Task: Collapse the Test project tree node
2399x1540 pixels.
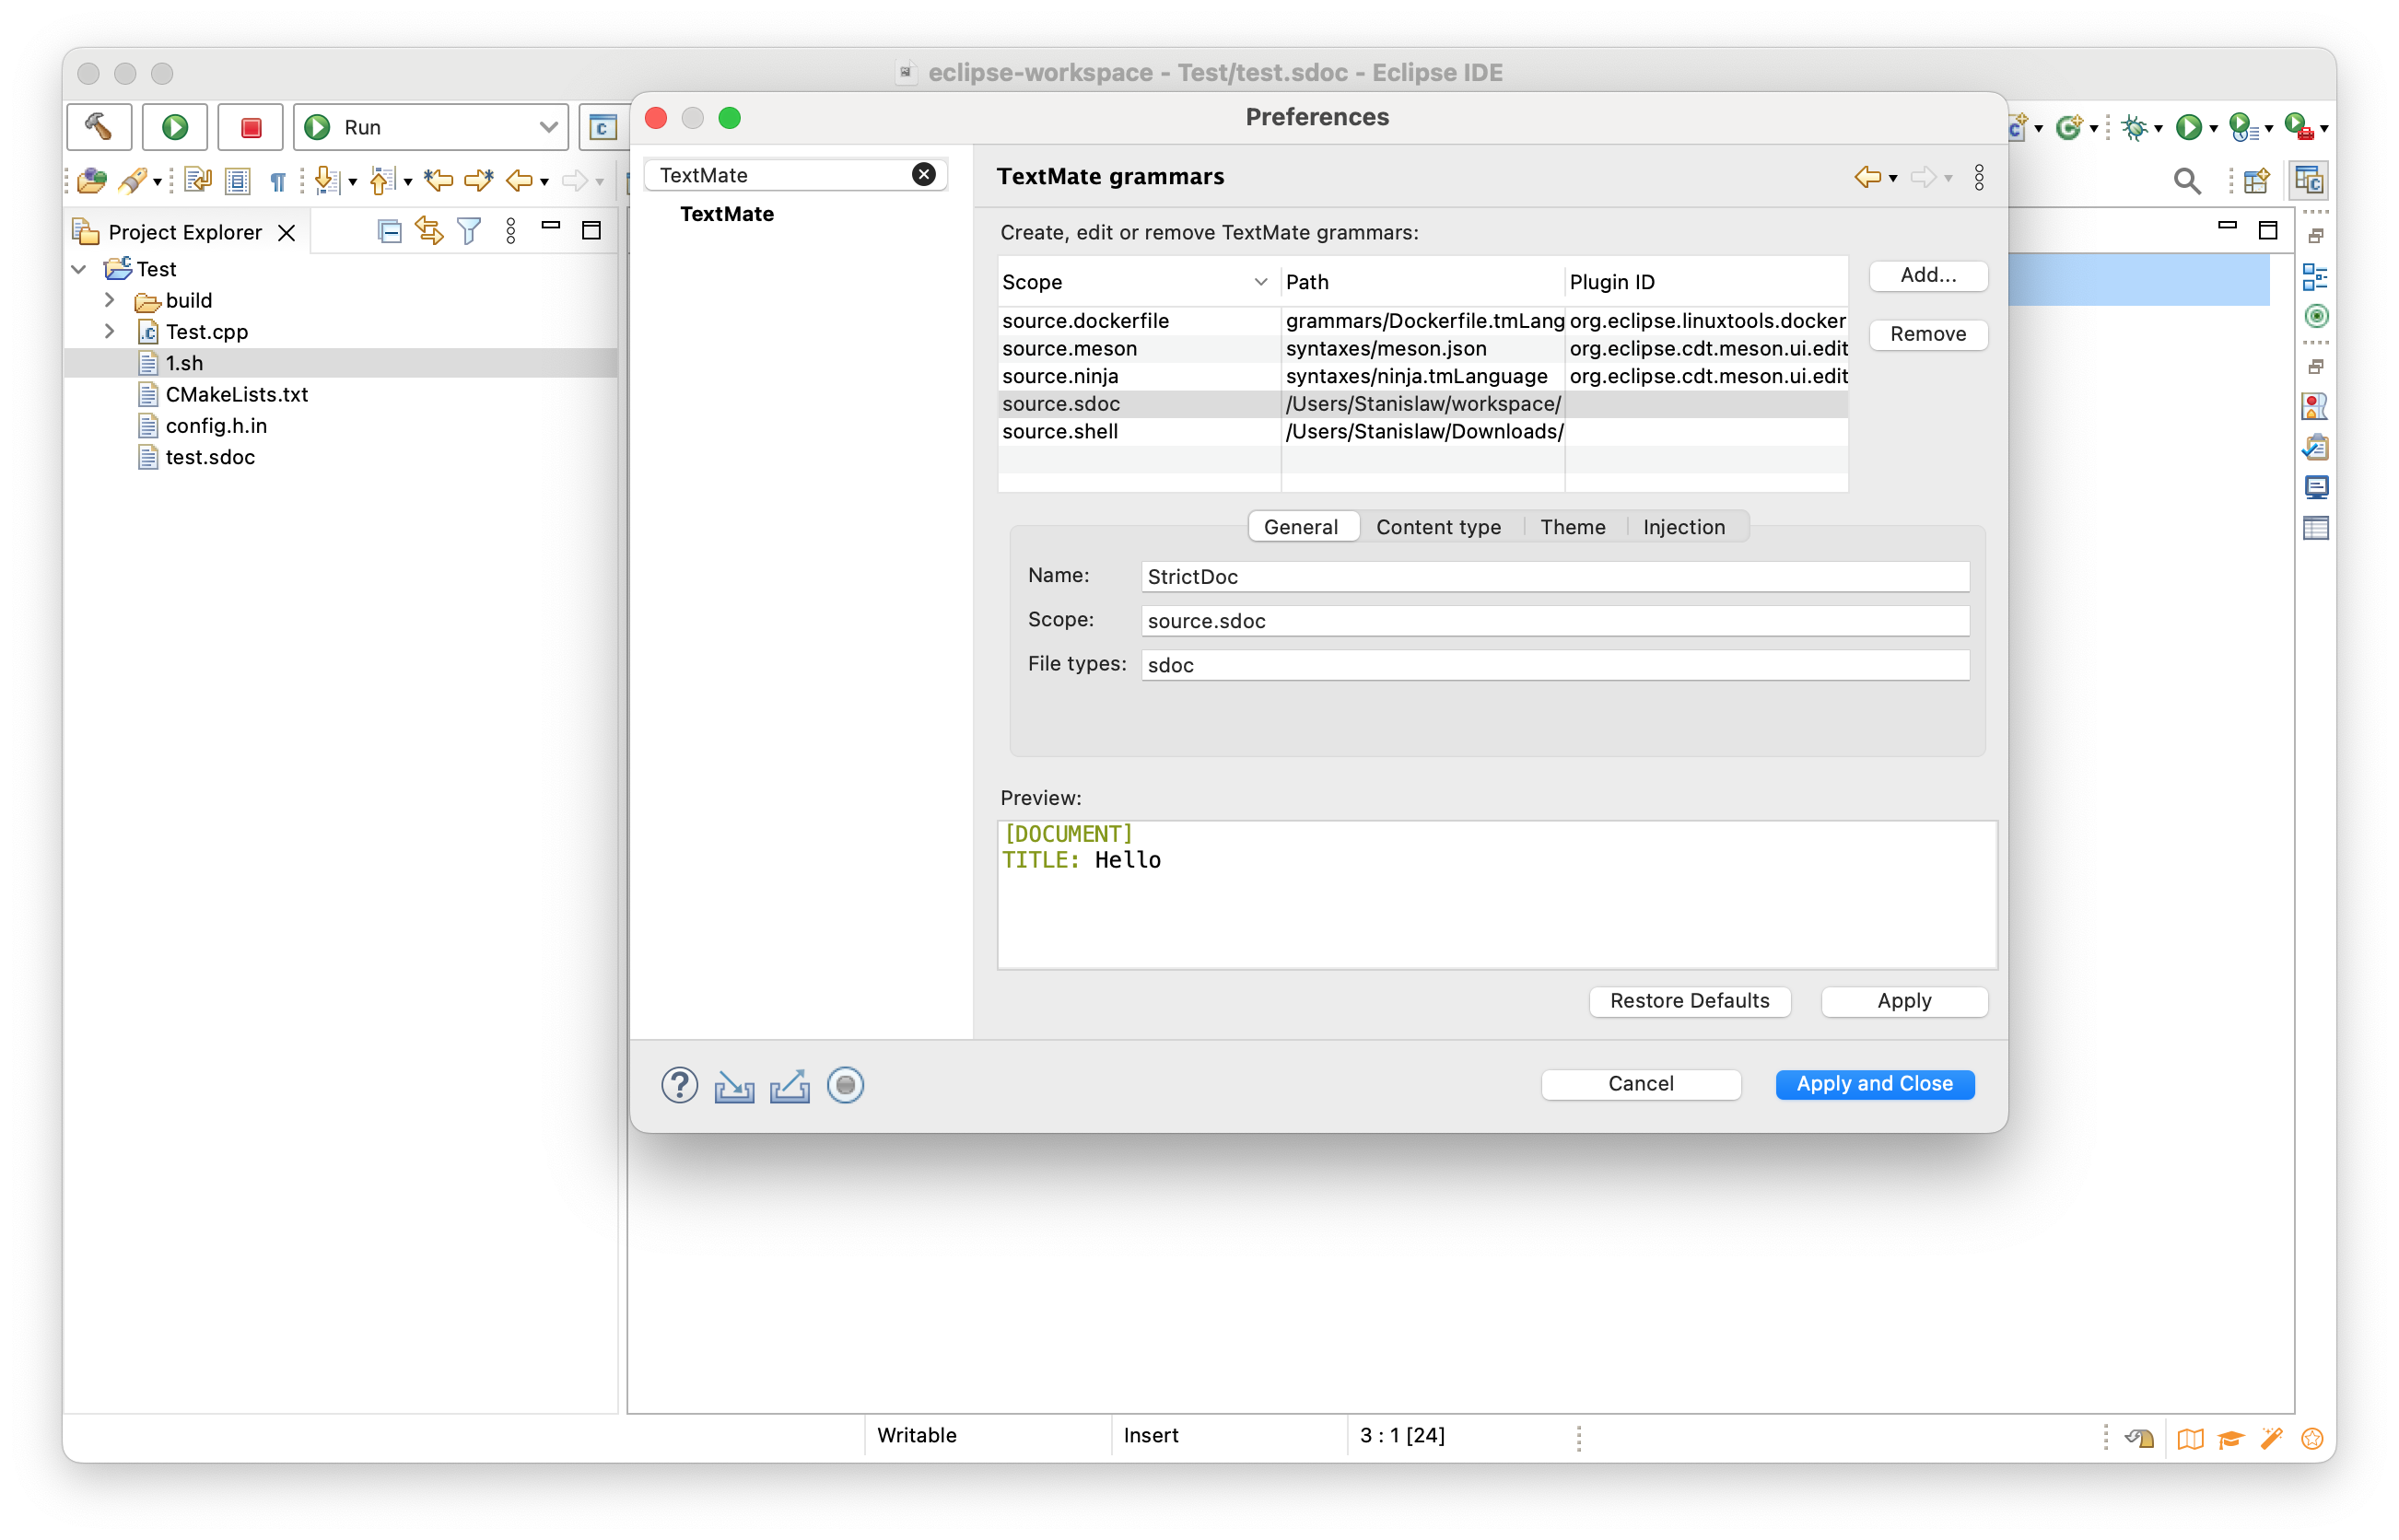Action: [80, 269]
